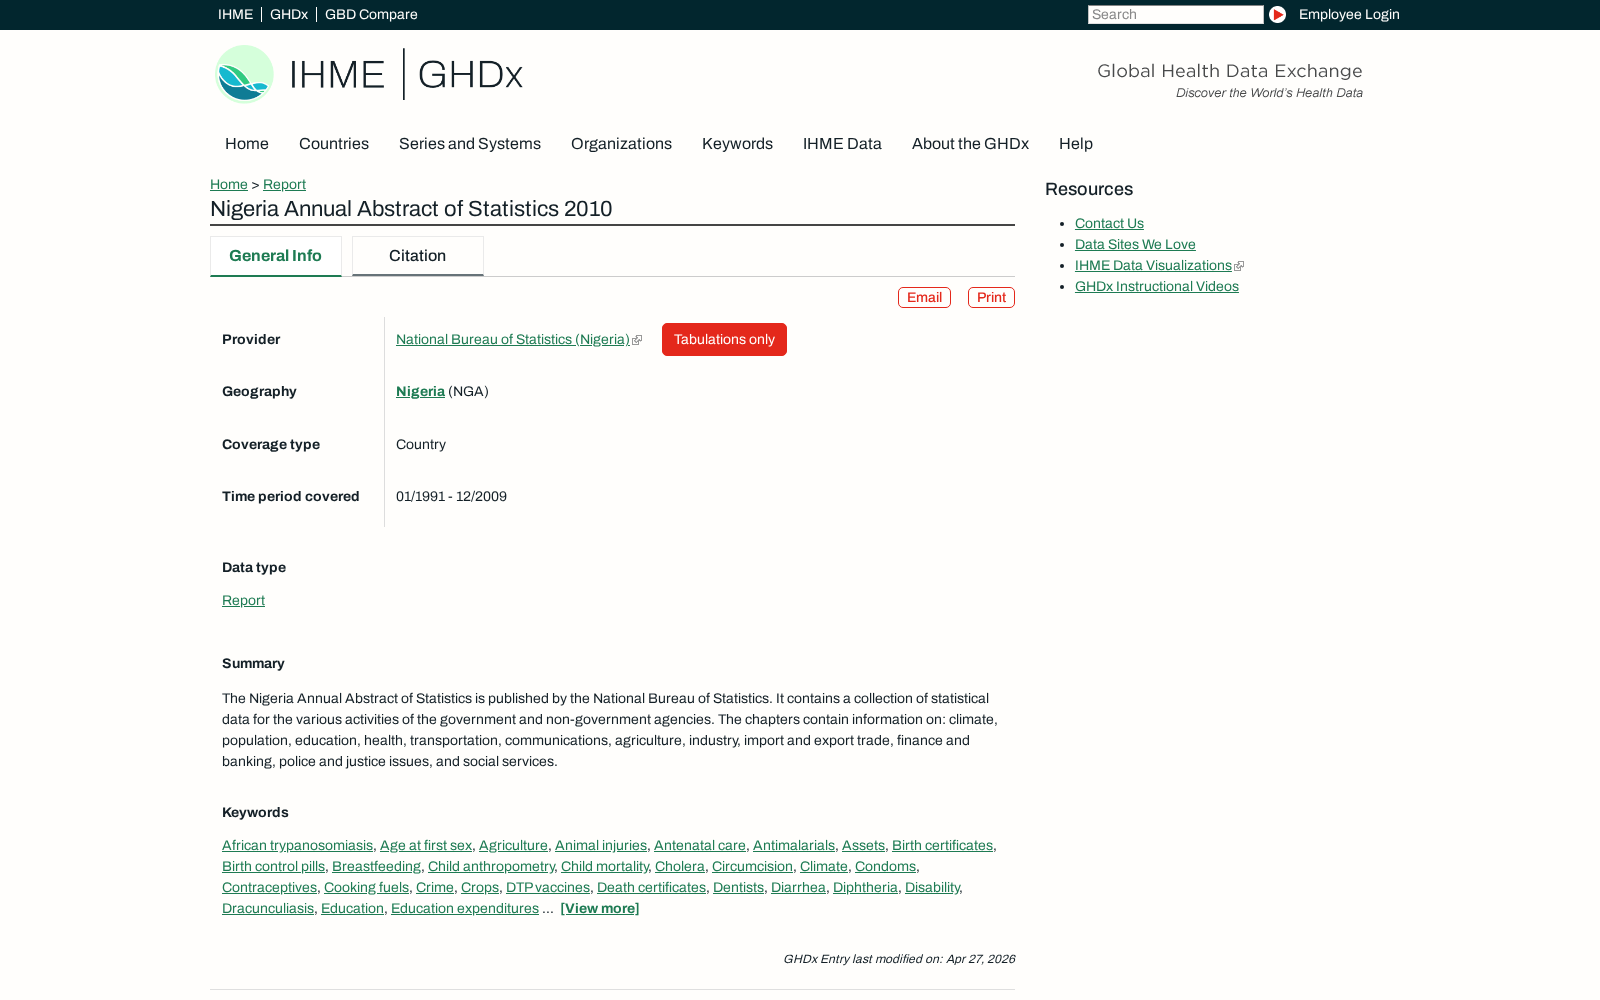Open Breastfeeding keyword link
1600x1000 pixels.
[376, 866]
